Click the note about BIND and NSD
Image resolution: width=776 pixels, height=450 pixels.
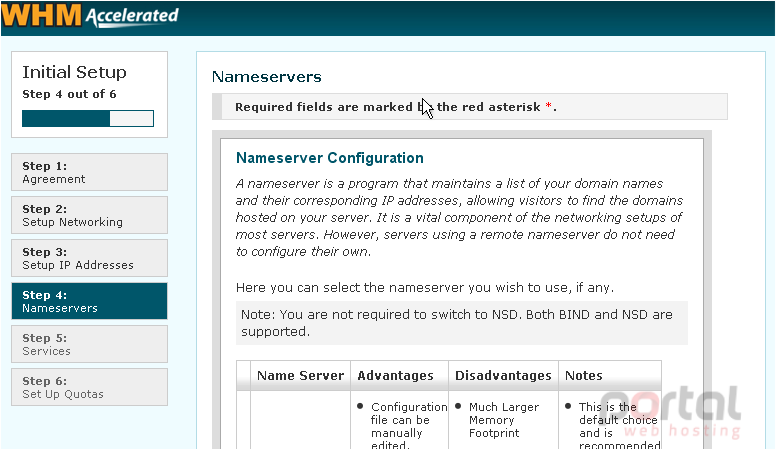tap(462, 323)
